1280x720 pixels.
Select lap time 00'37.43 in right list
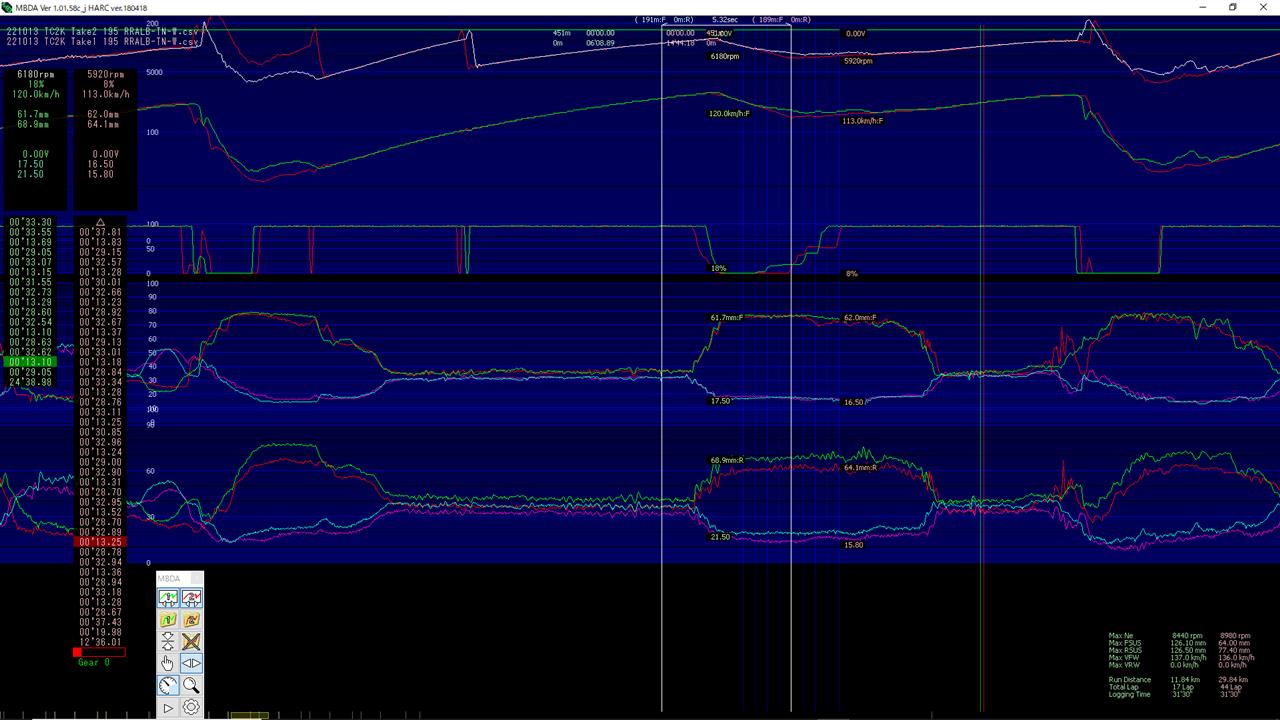[x=100, y=622]
